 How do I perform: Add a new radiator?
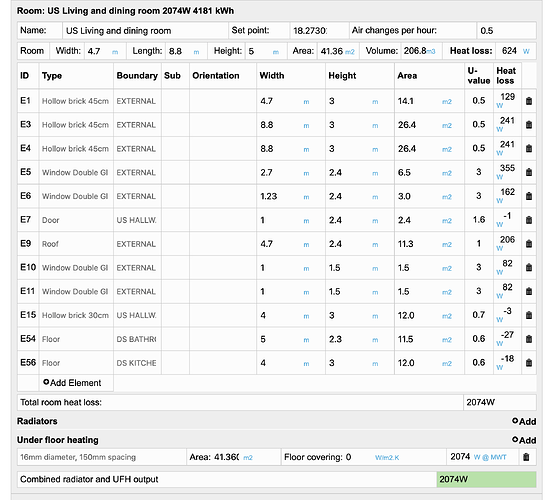[x=524, y=421]
